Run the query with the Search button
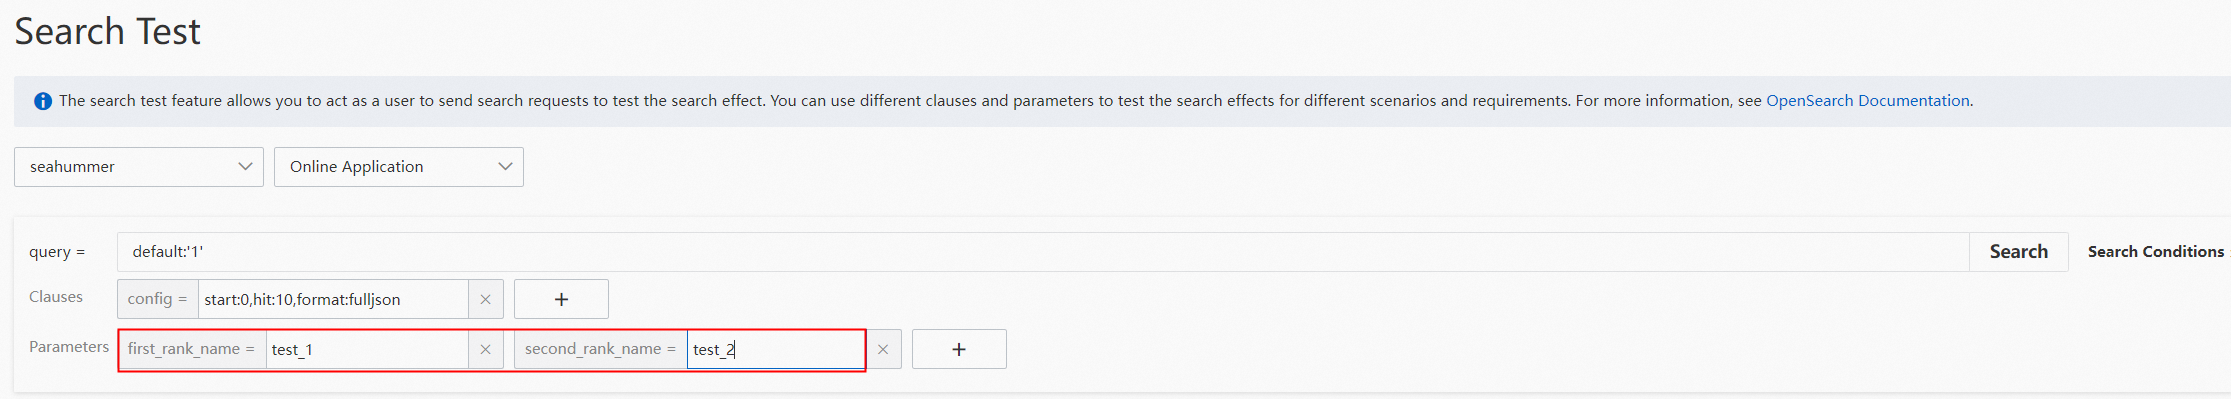Screen dimensions: 2231x399 (x=2018, y=252)
